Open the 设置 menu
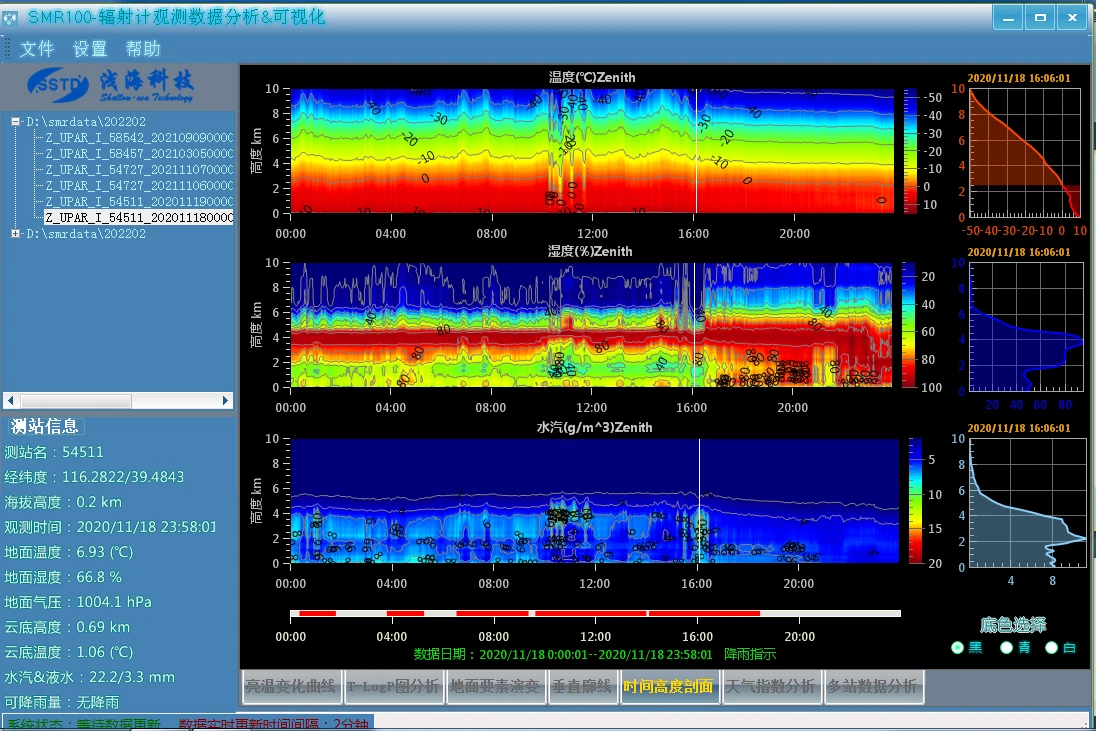 click(90, 49)
